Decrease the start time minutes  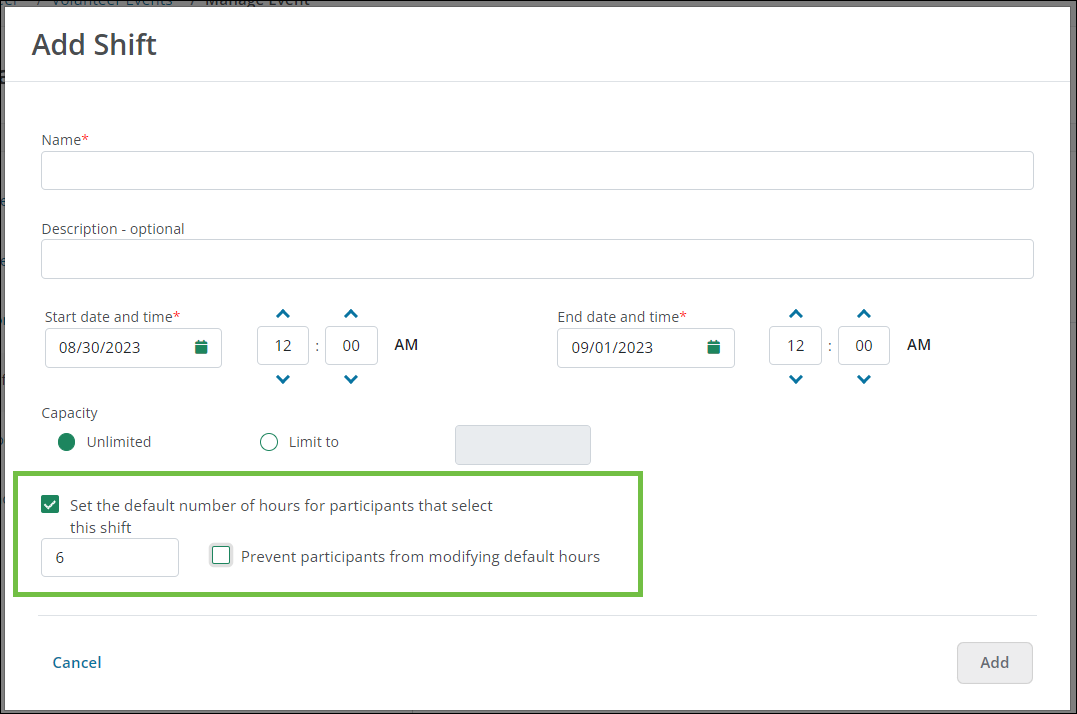point(351,379)
